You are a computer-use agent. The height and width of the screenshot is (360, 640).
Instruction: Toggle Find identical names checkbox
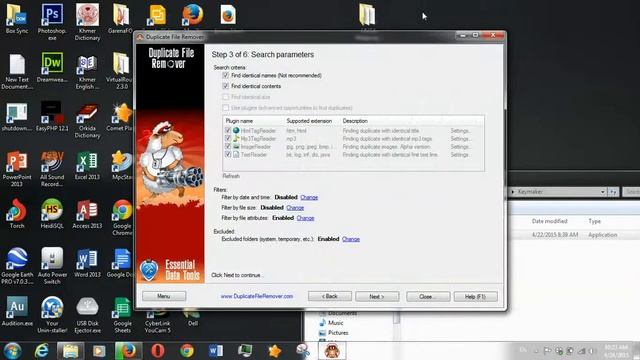point(226,76)
